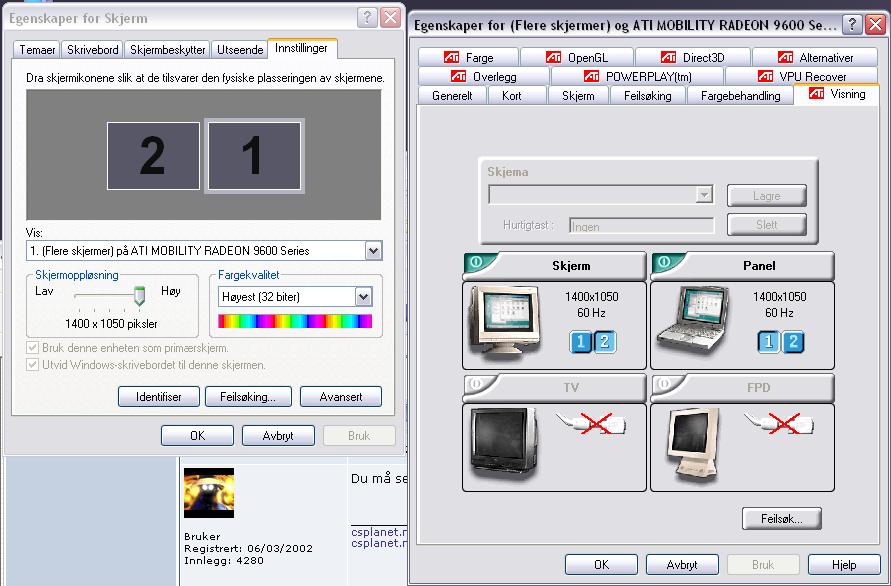Open the Alternativer tab

(815, 57)
